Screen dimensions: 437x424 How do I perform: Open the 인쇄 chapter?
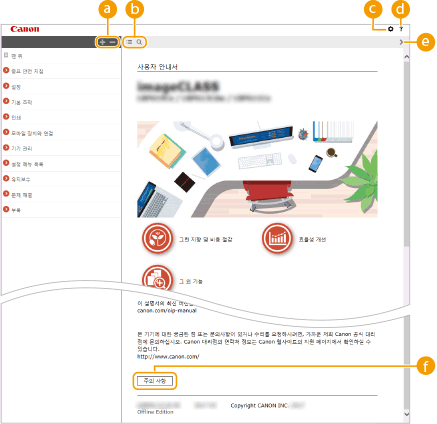[16, 118]
